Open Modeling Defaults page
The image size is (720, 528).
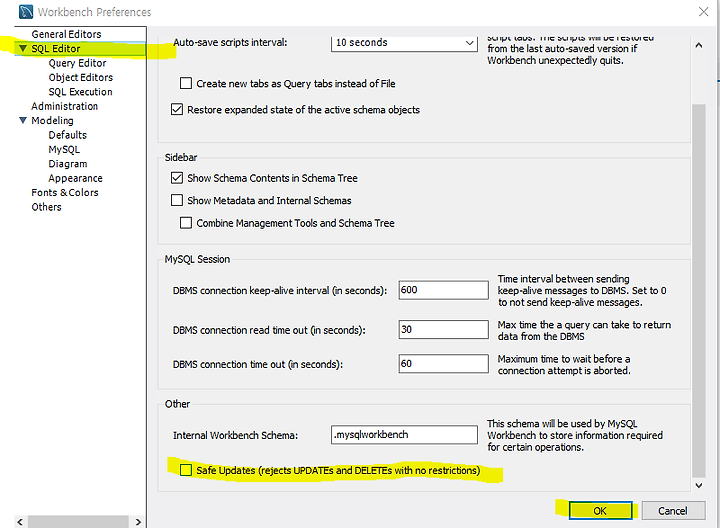[x=68, y=135]
